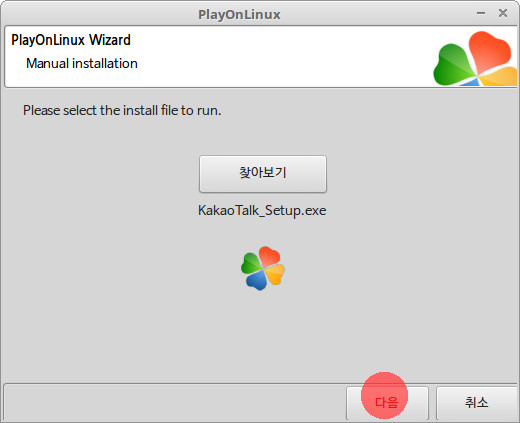Viewport: 520px width, 423px height.
Task: Click the PlayOnLinux title bar text
Action: coord(239,14)
